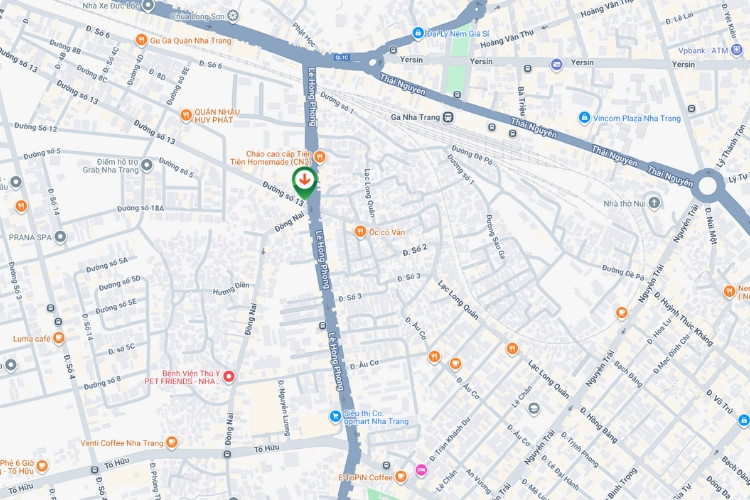The height and width of the screenshot is (500, 750).
Task: Click Gu Gà Quán Nha Trang icon
Action: (x=141, y=40)
